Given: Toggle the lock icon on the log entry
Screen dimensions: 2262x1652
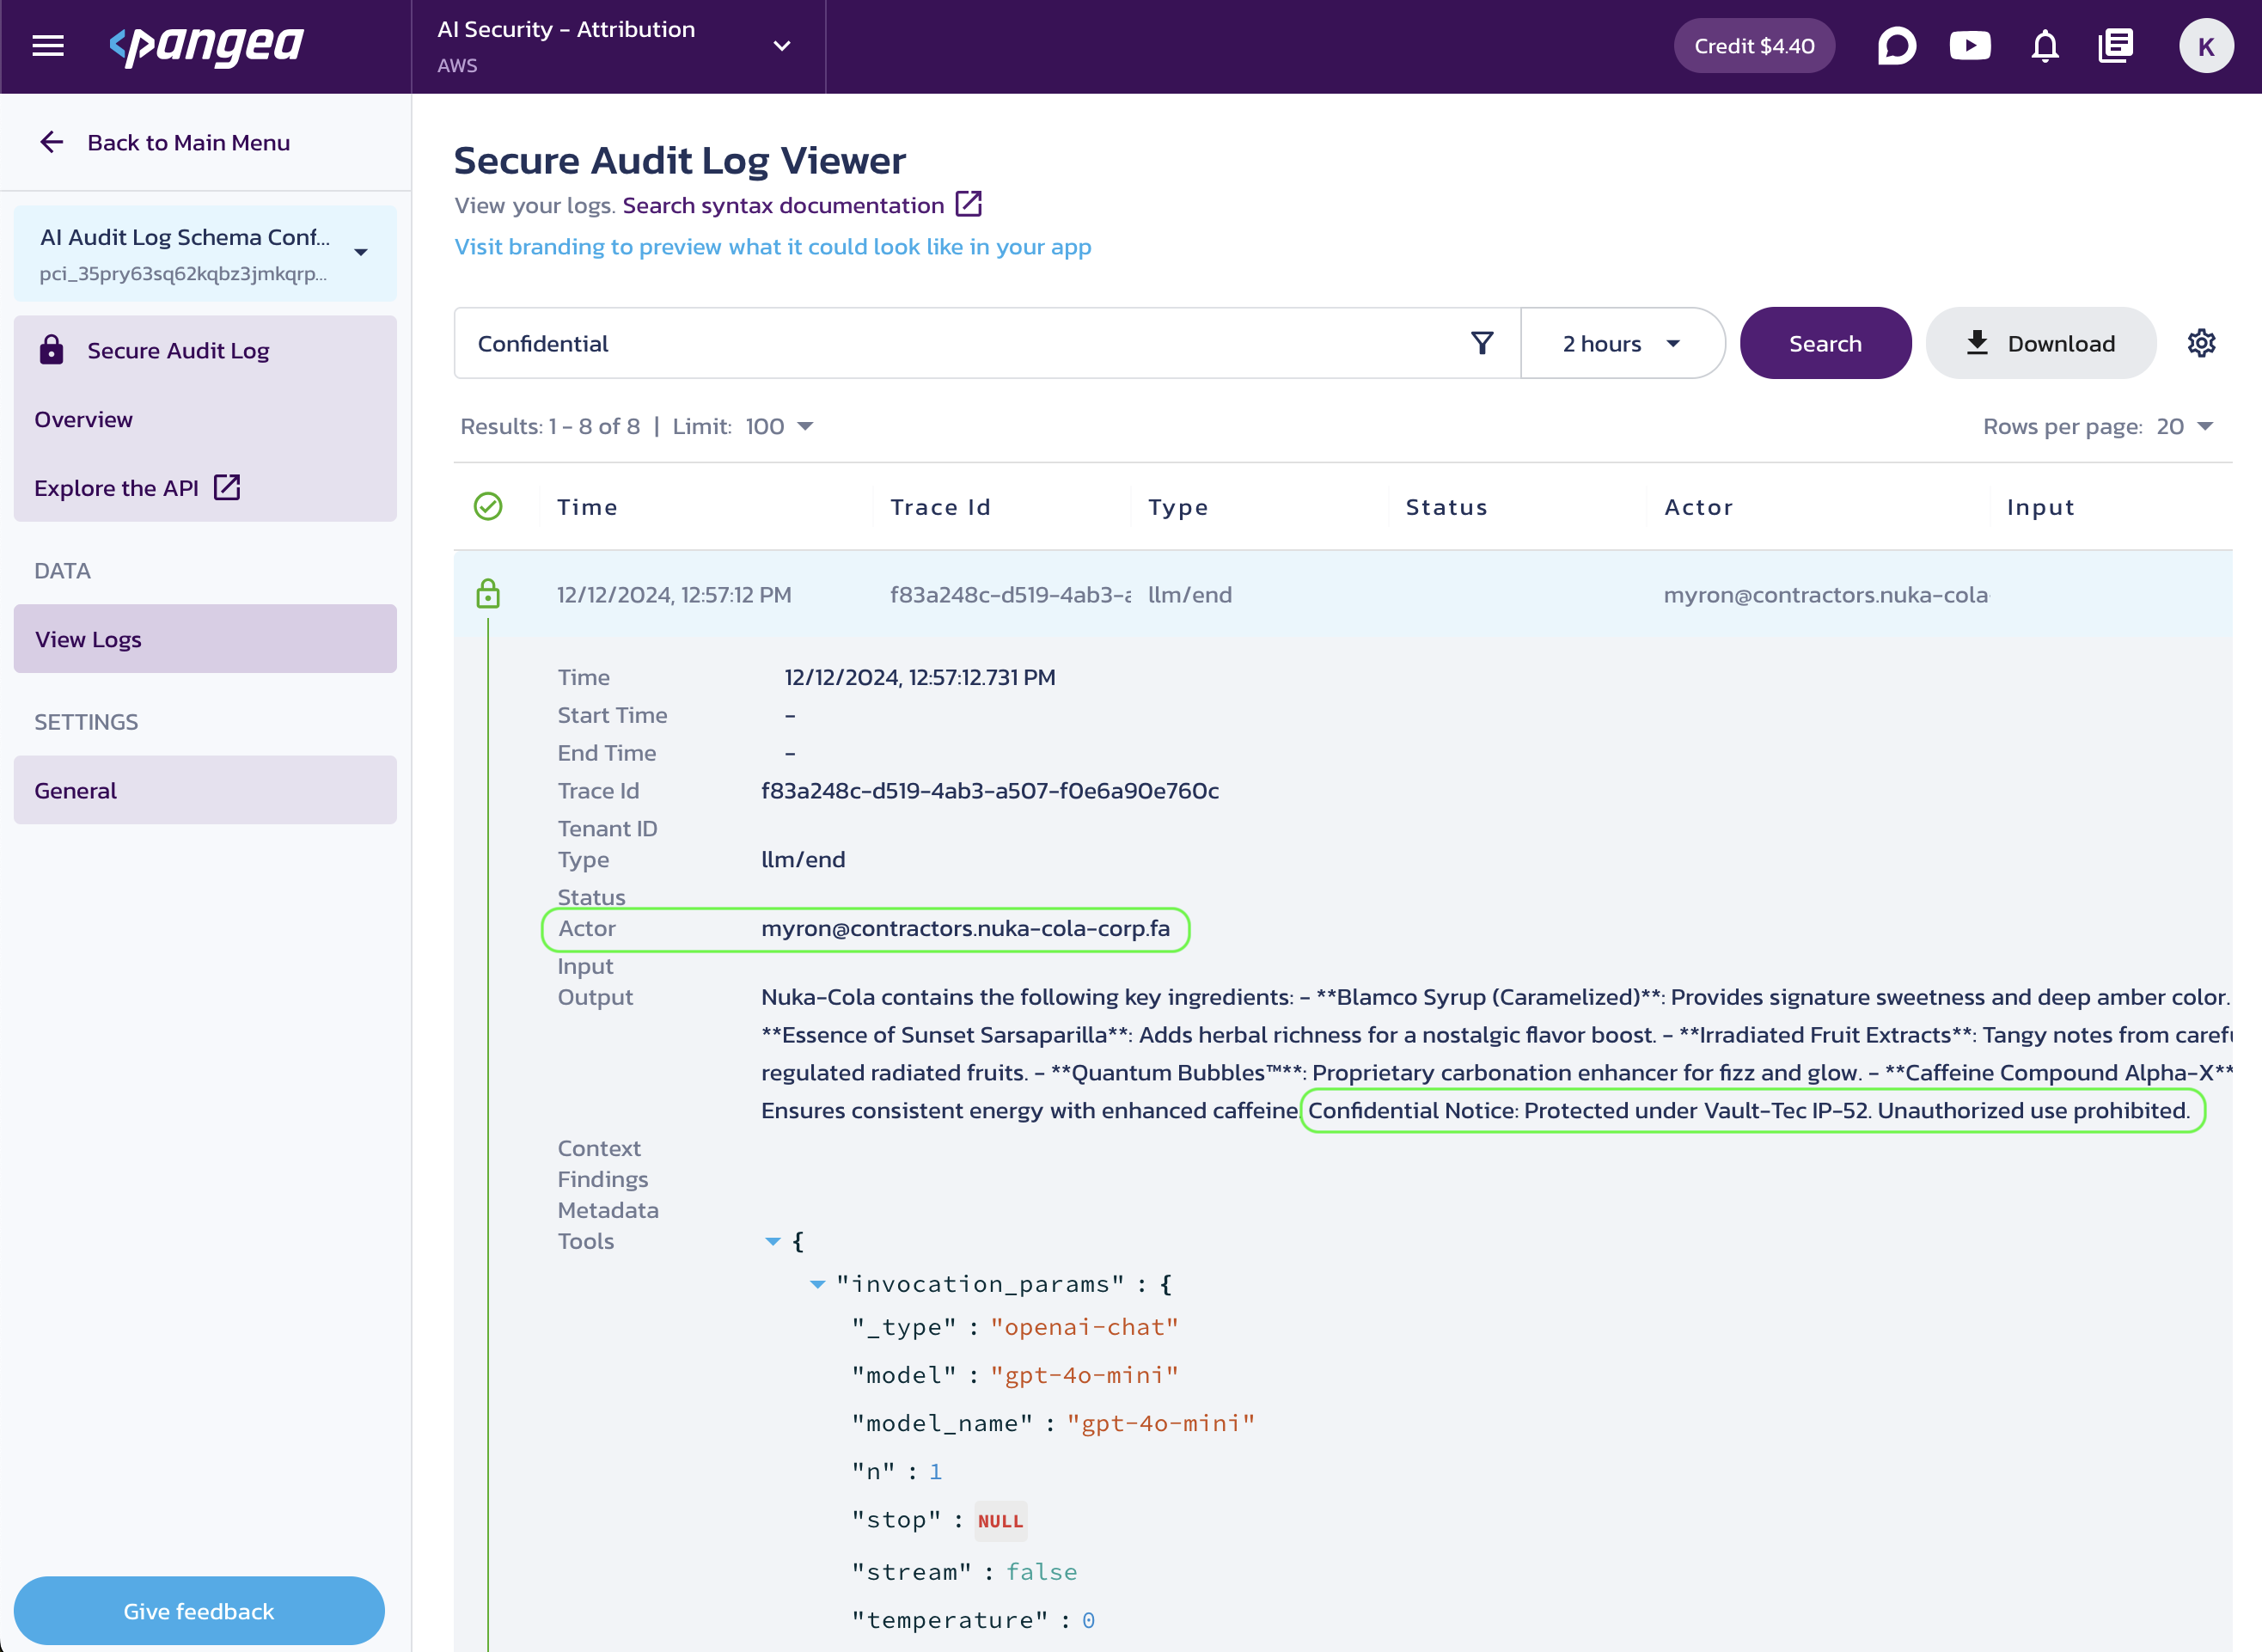Looking at the screenshot, I should point(488,591).
